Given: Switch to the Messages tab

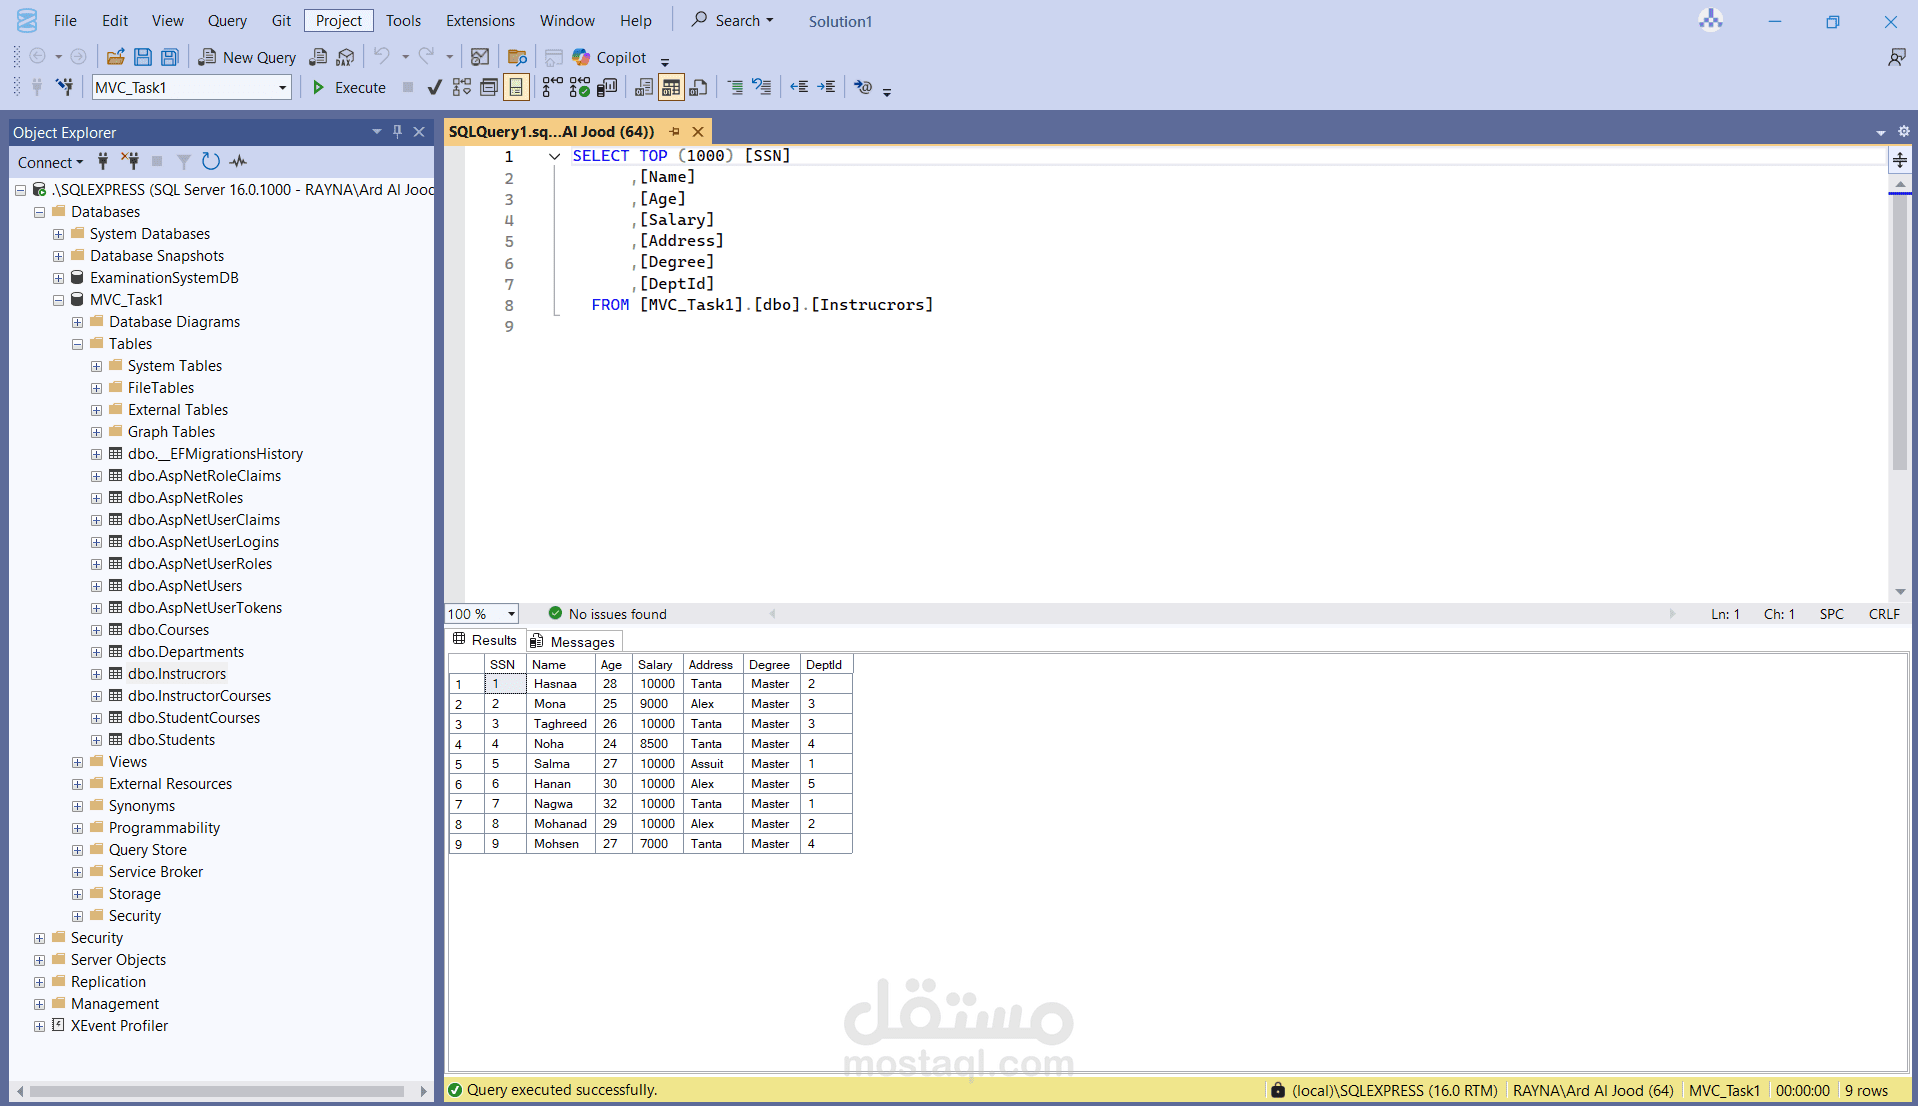Looking at the screenshot, I should 573,641.
